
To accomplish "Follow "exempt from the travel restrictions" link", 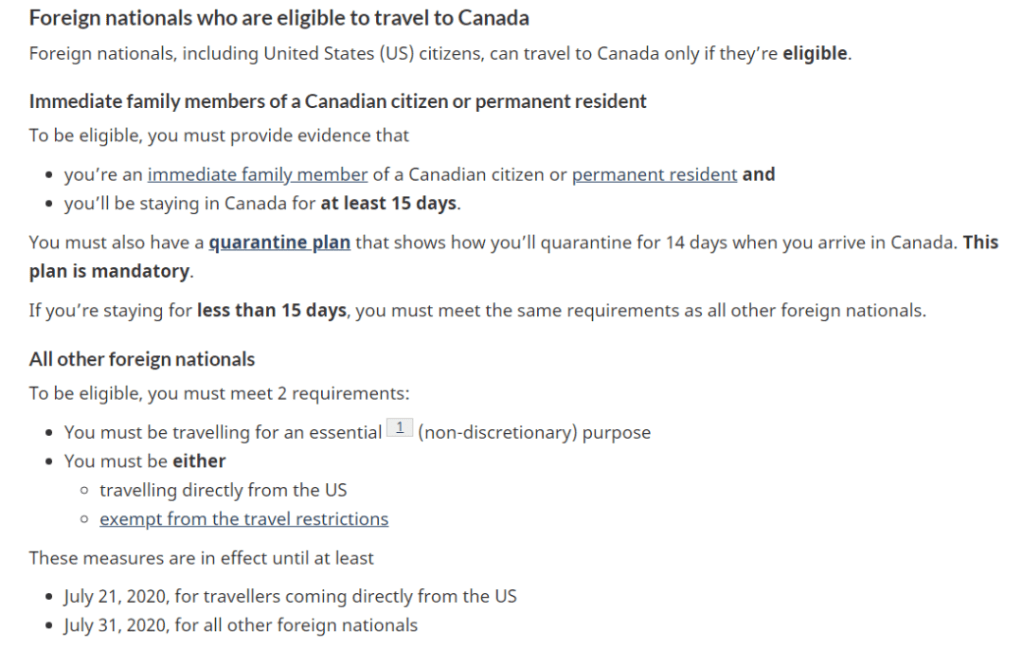I will pyautogui.click(x=244, y=519).
